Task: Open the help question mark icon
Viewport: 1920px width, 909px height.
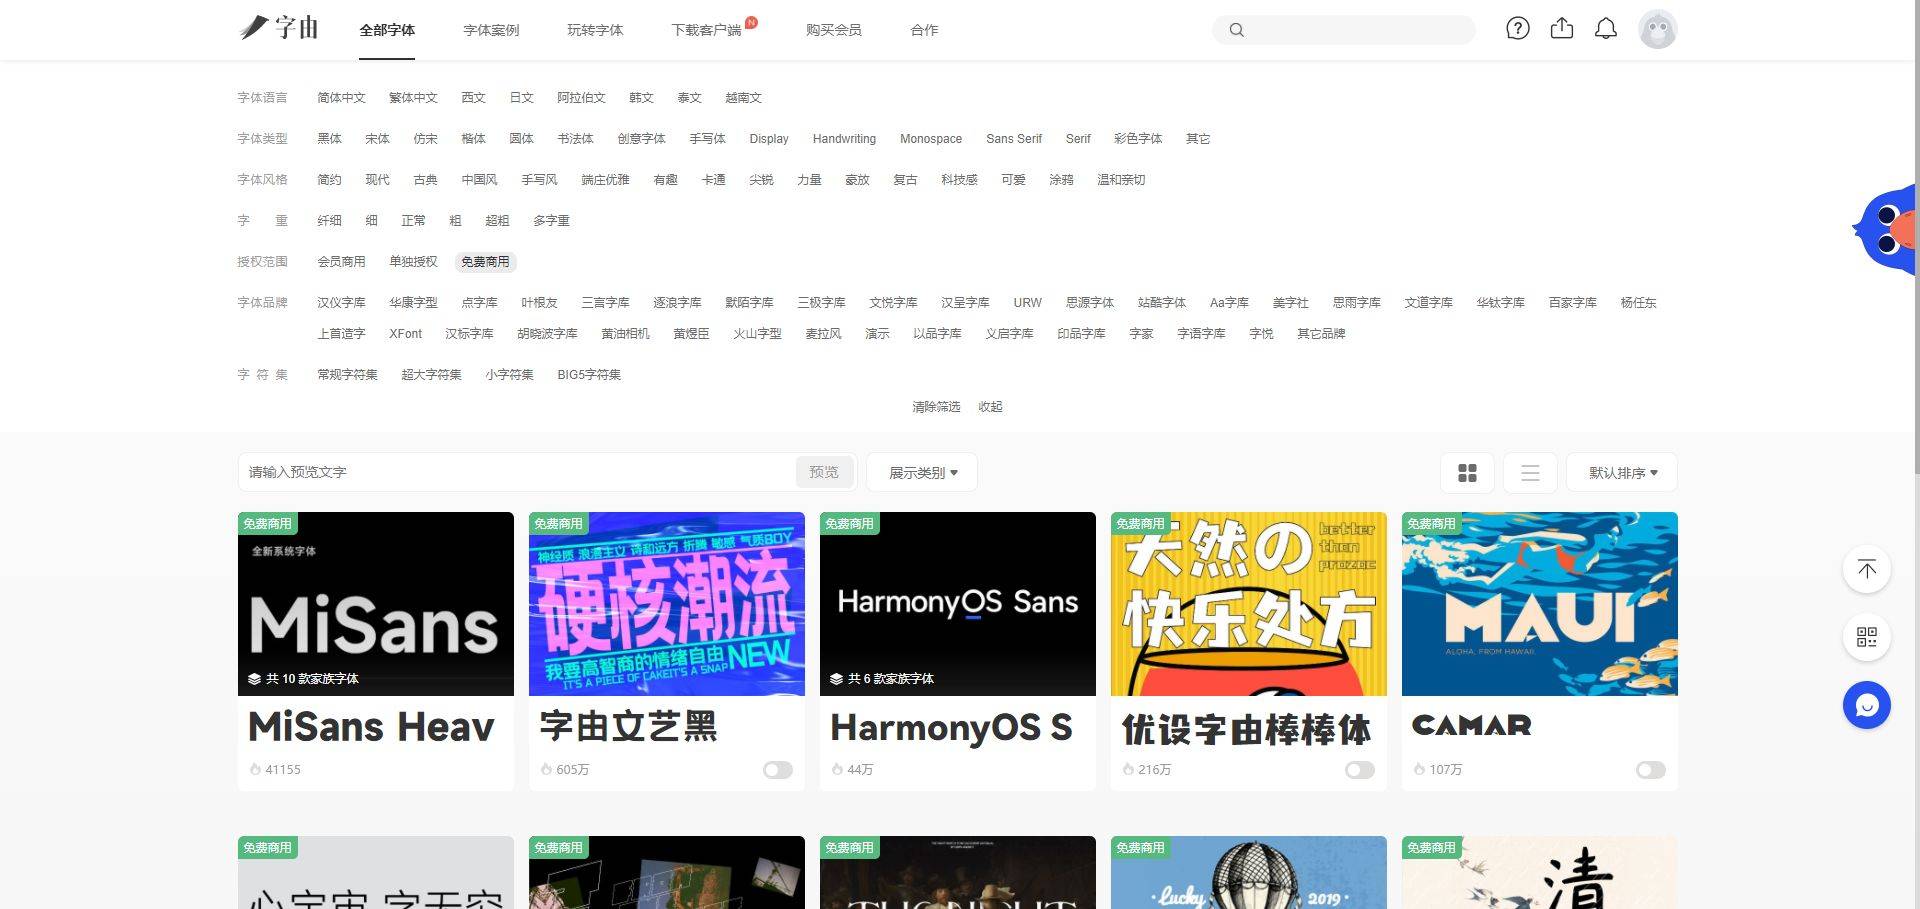Action: 1518,29
